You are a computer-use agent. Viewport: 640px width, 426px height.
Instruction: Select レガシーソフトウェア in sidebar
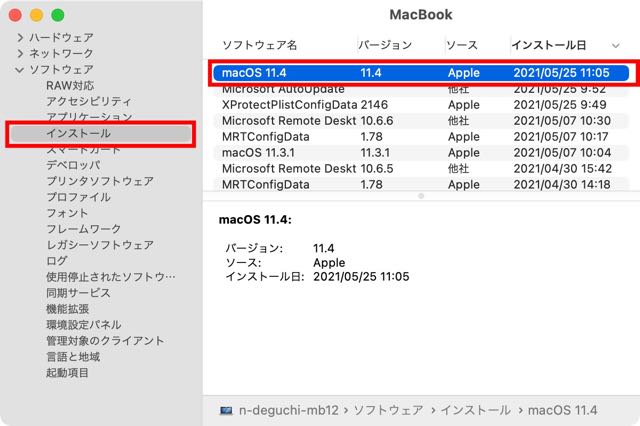tap(100, 245)
